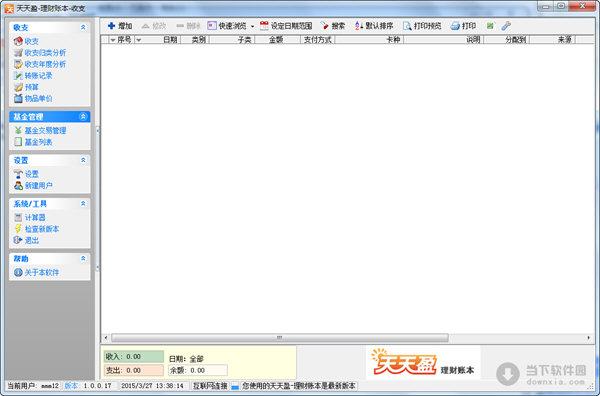Click the latest-version status message

click(299, 386)
